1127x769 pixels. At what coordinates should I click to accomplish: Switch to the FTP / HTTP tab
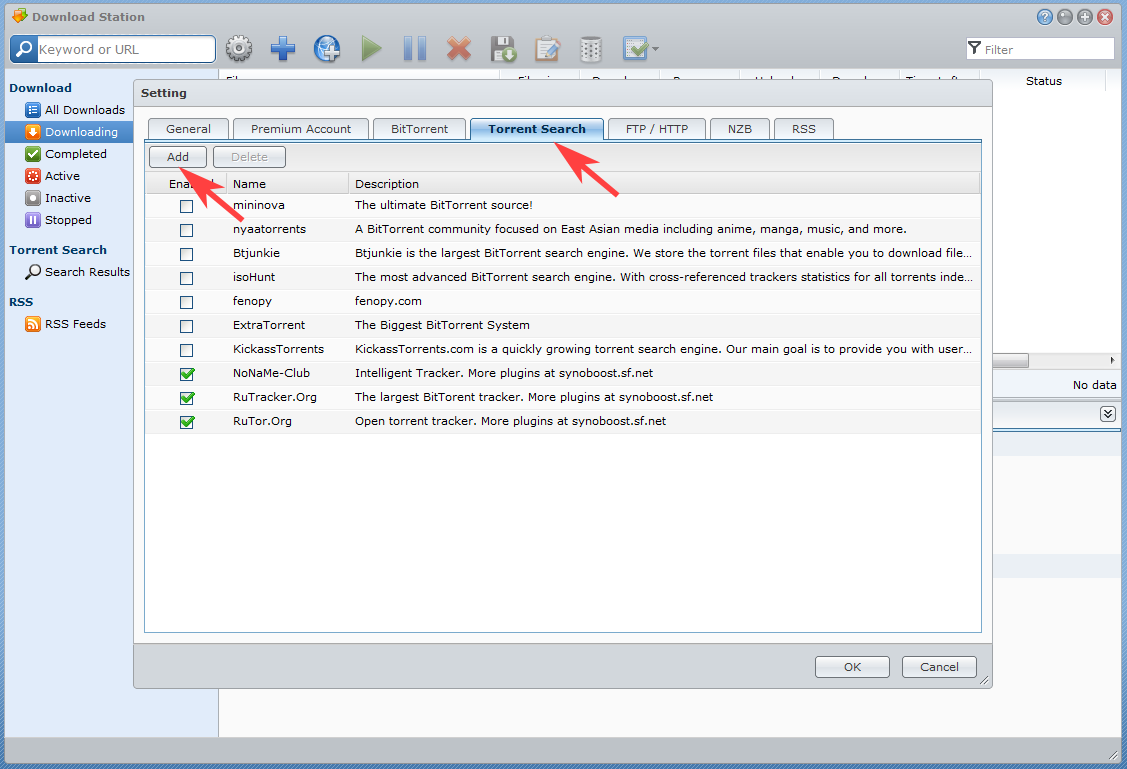pyautogui.click(x=657, y=129)
